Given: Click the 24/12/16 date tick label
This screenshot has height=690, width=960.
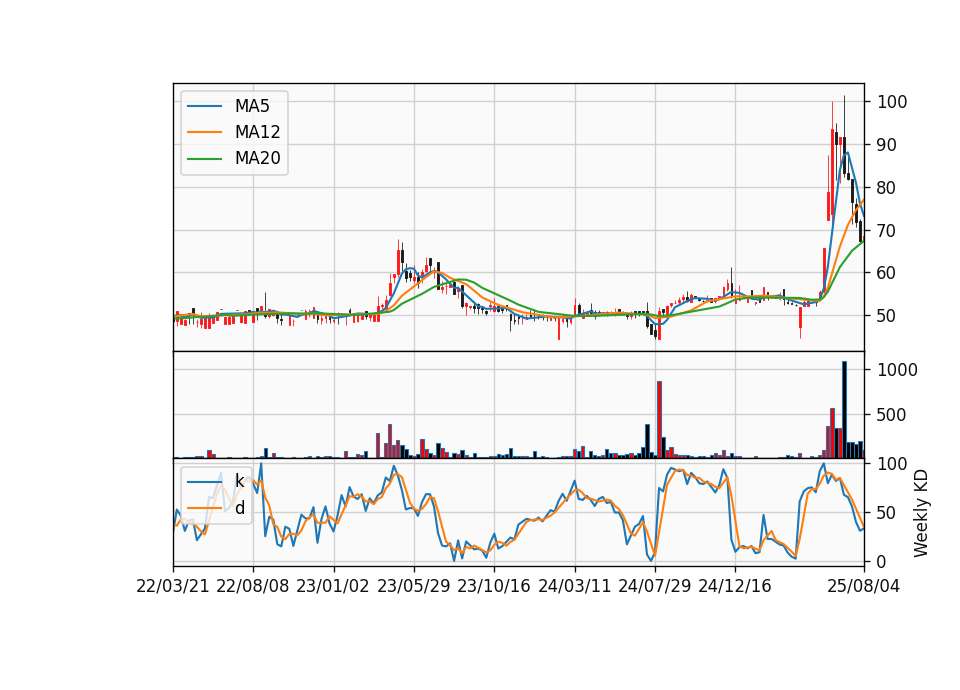Looking at the screenshot, I should tap(735, 586).
